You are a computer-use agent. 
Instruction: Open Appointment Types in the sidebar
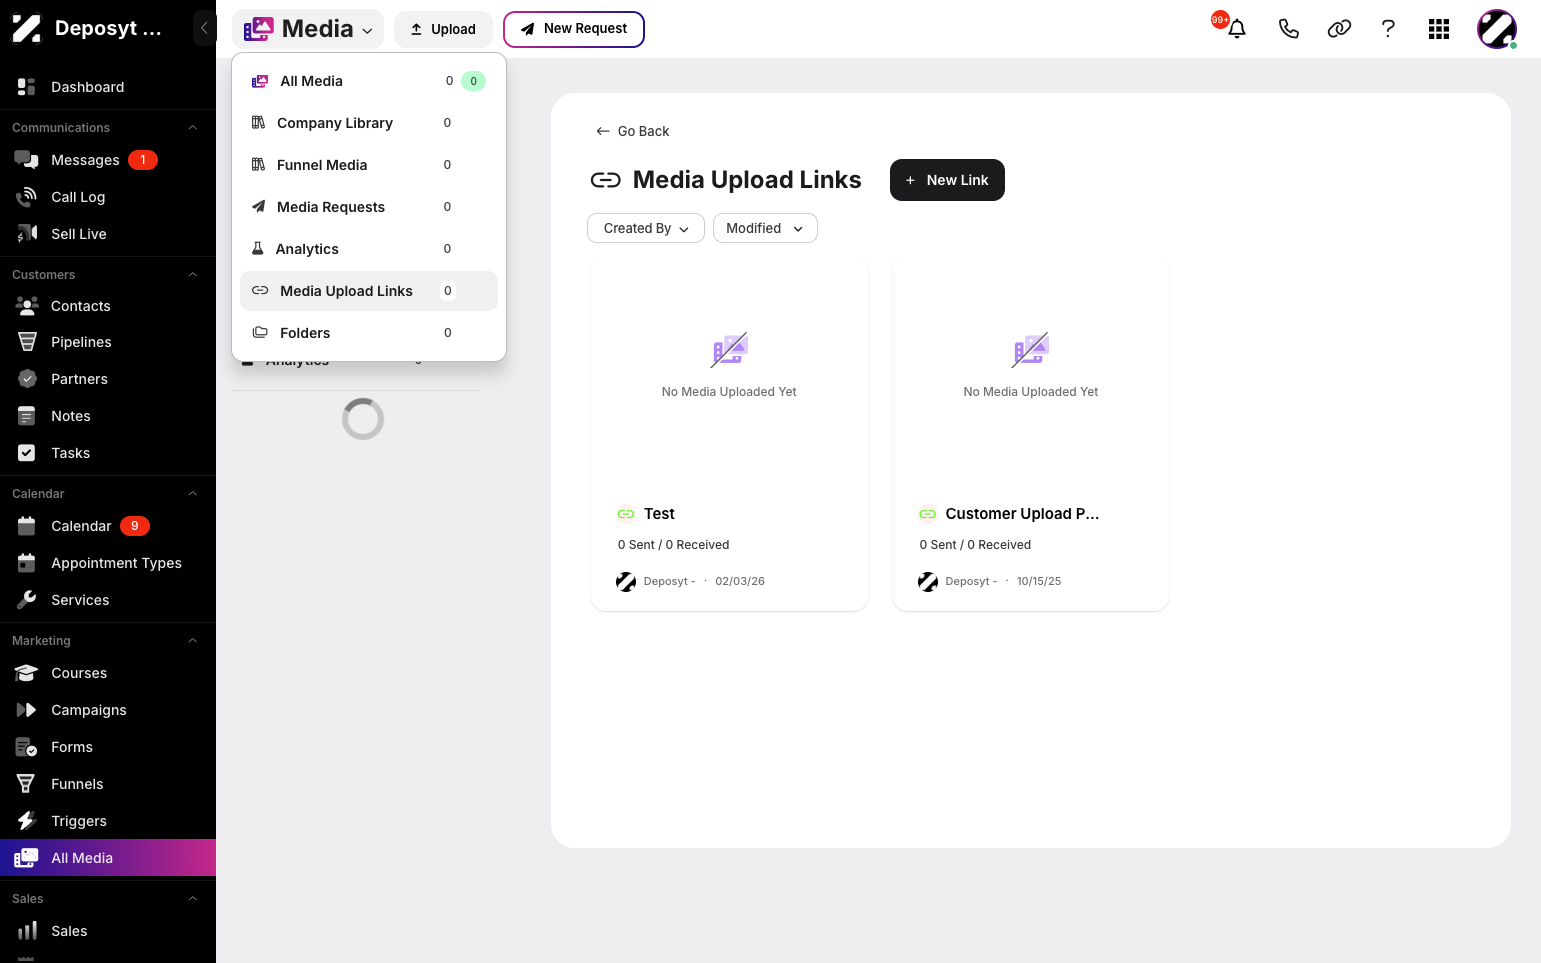[108, 563]
